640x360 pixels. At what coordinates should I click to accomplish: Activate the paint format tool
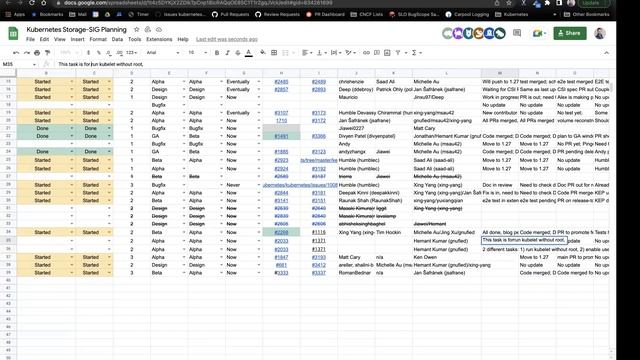pos(48,53)
